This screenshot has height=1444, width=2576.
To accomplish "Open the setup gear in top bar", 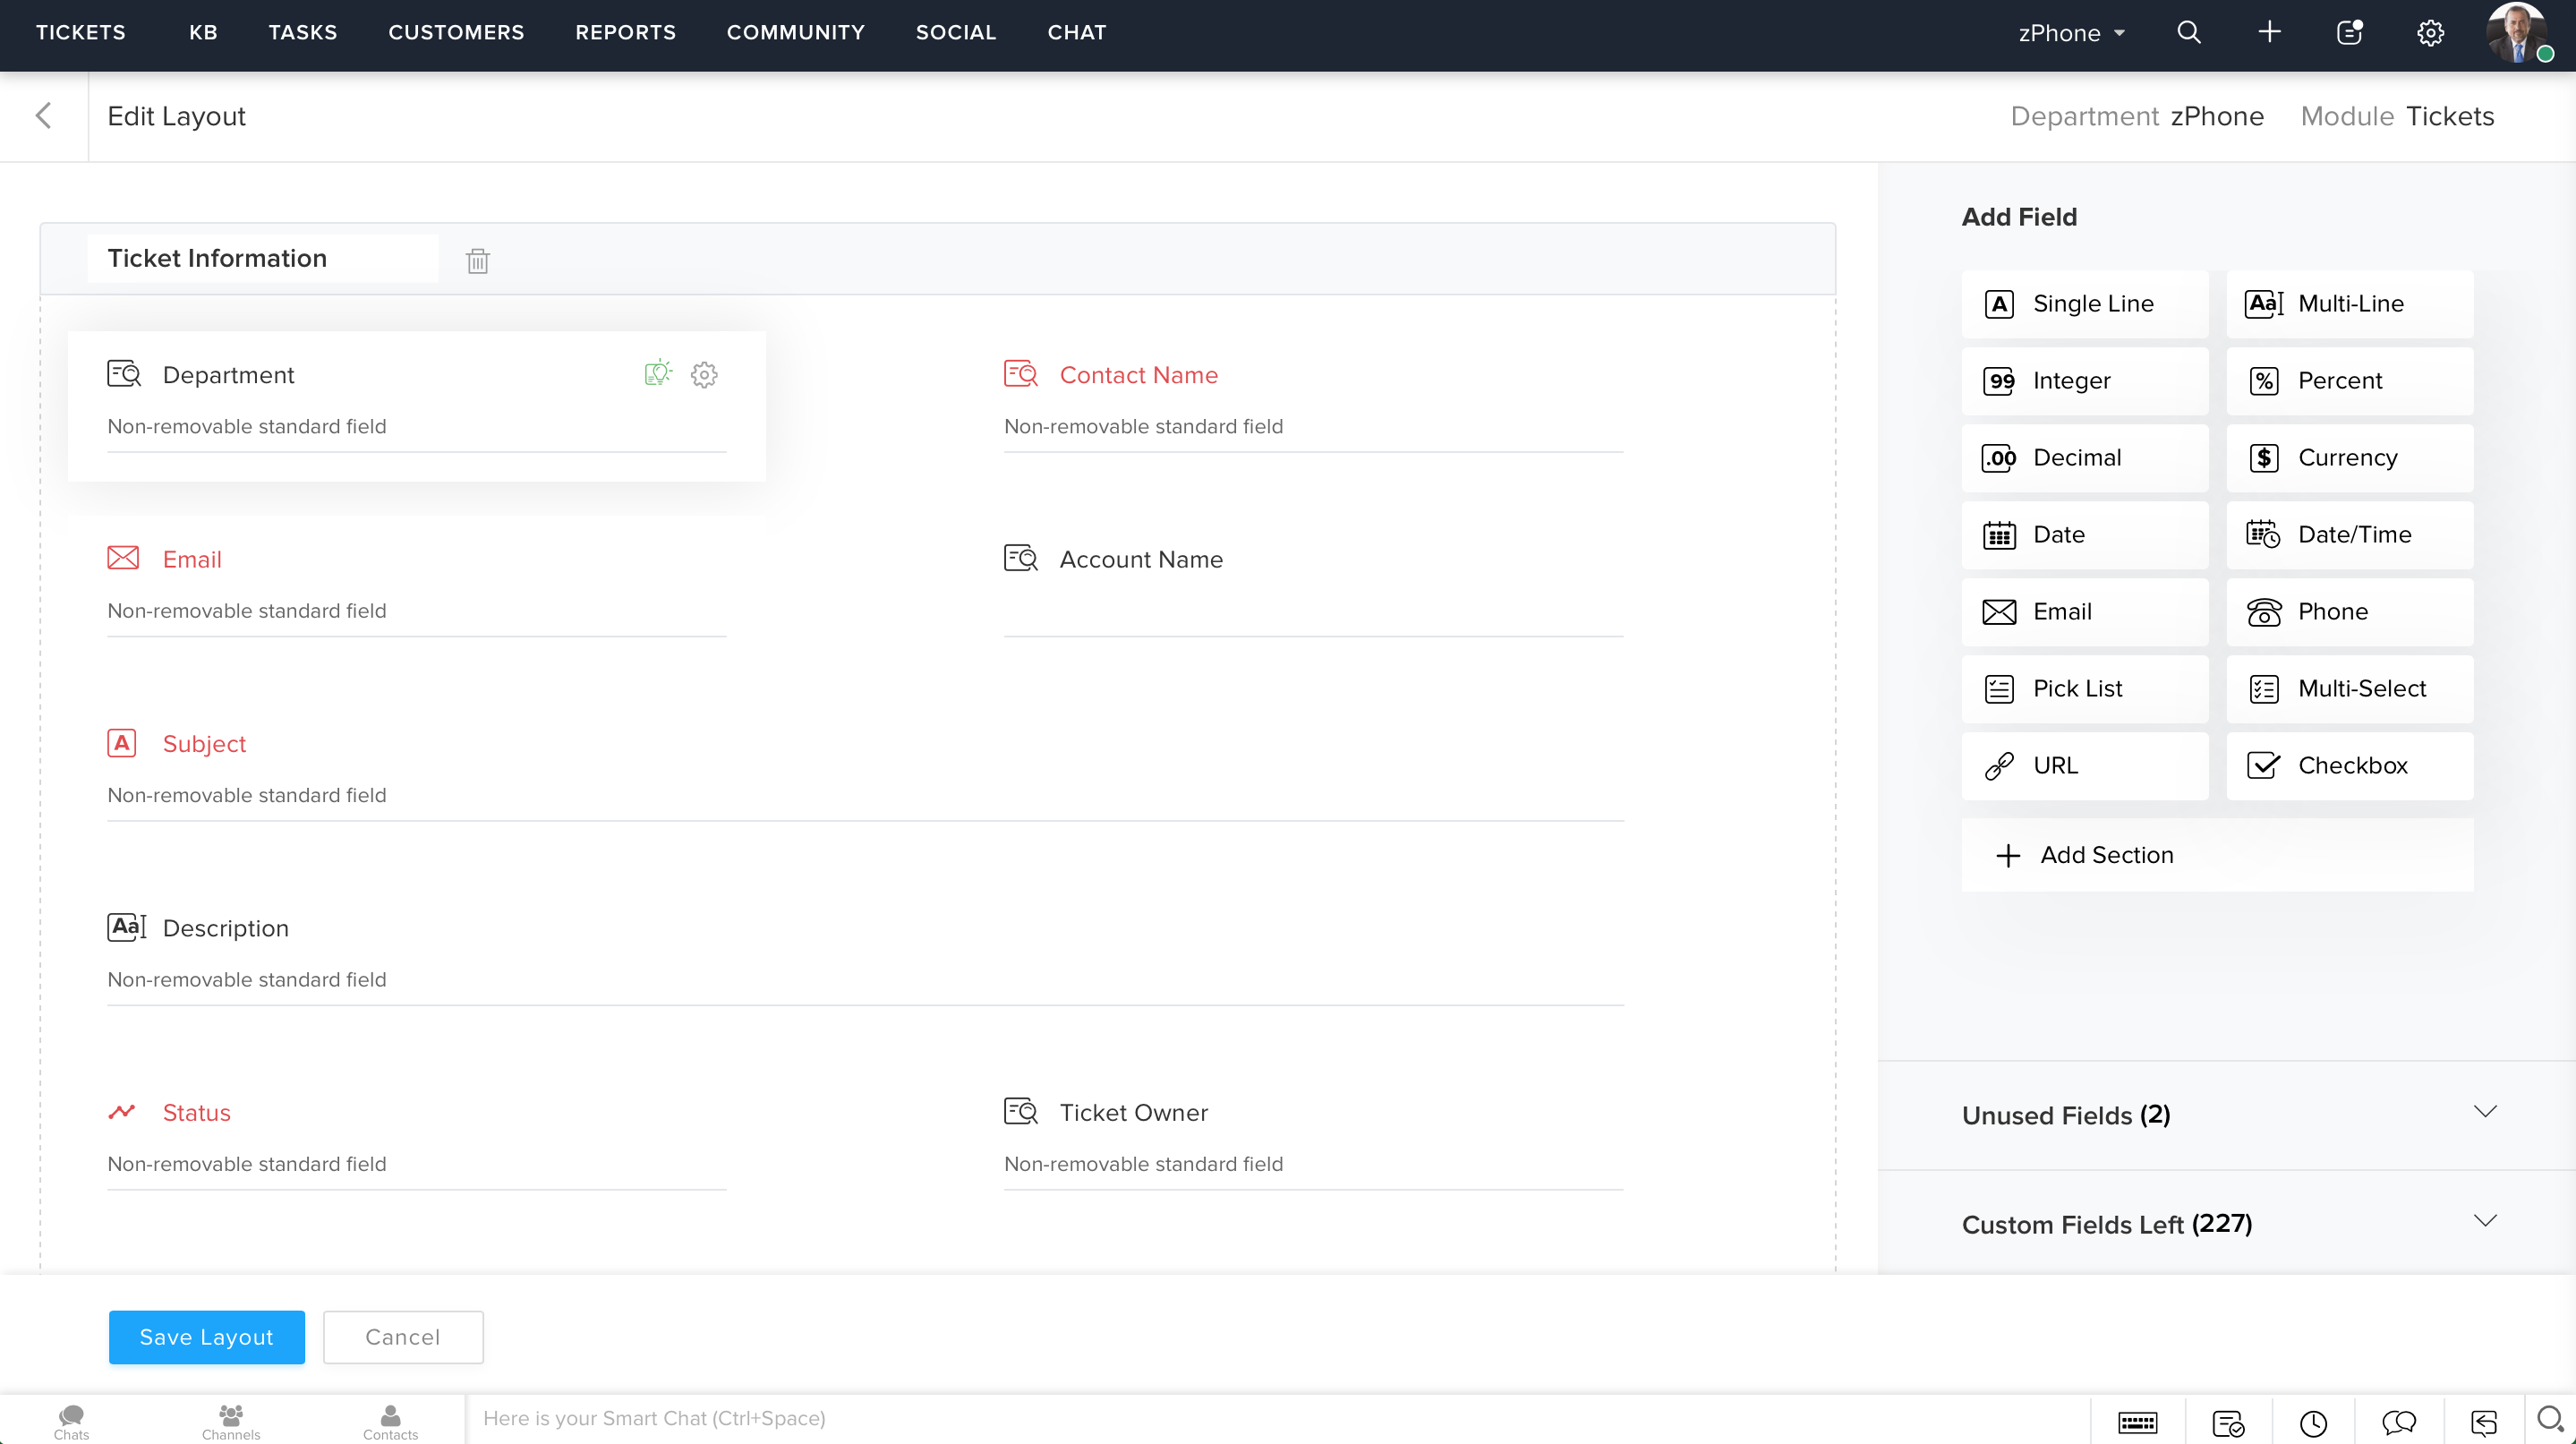I will tap(2430, 33).
